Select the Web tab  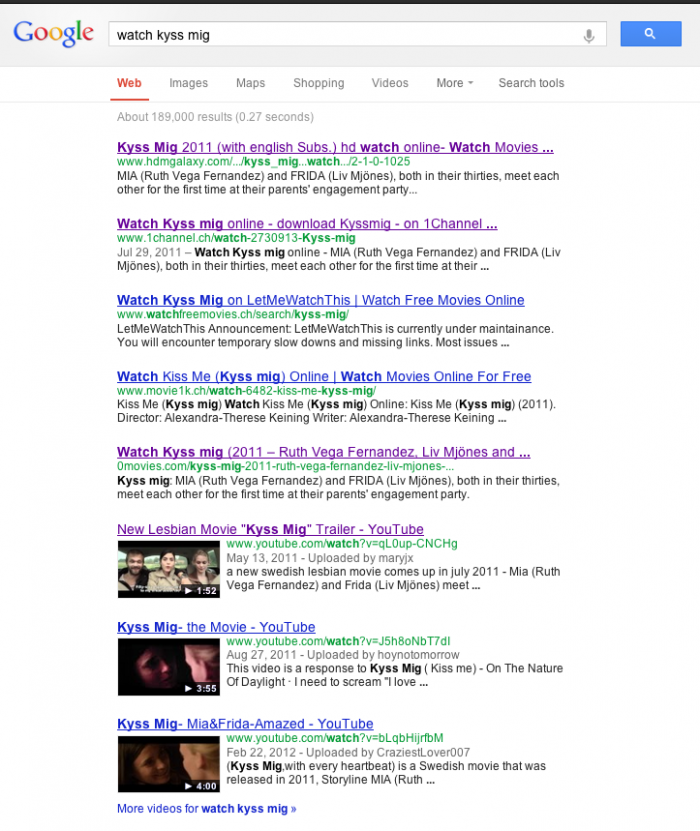[129, 83]
